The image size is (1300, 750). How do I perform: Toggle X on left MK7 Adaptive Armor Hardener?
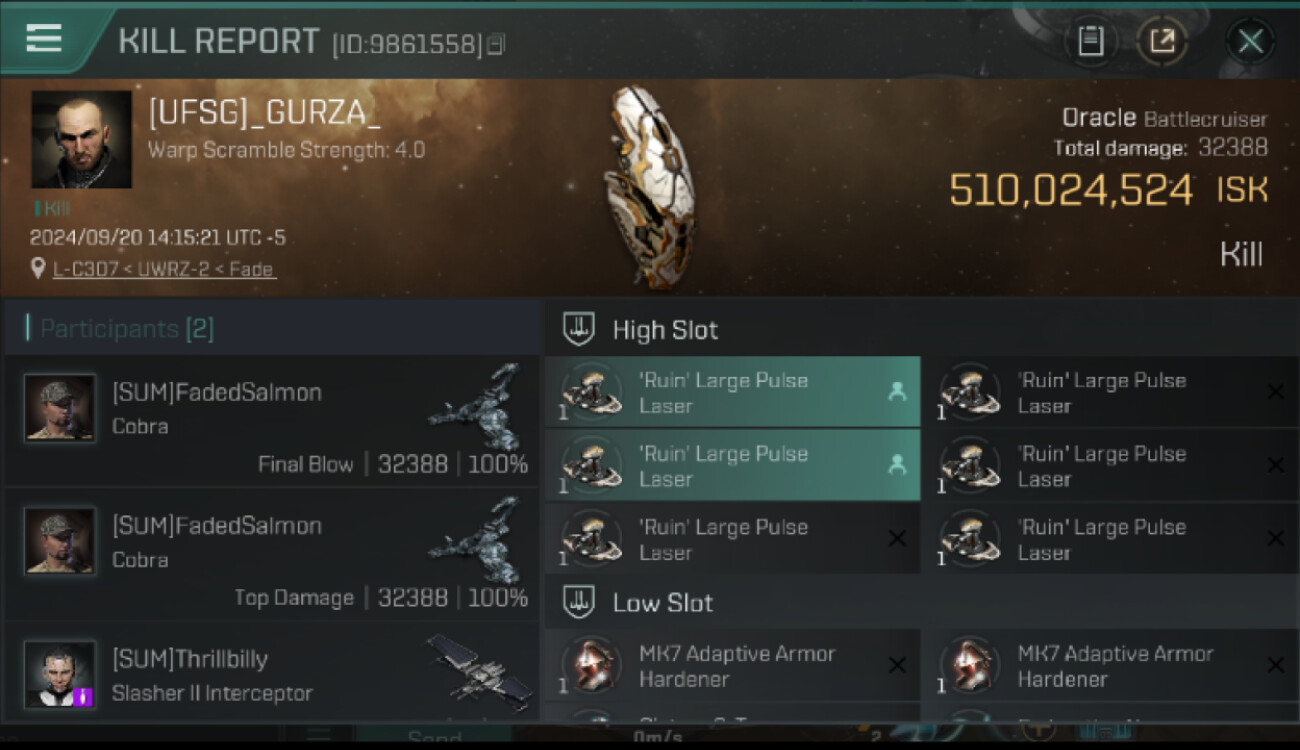tap(897, 665)
